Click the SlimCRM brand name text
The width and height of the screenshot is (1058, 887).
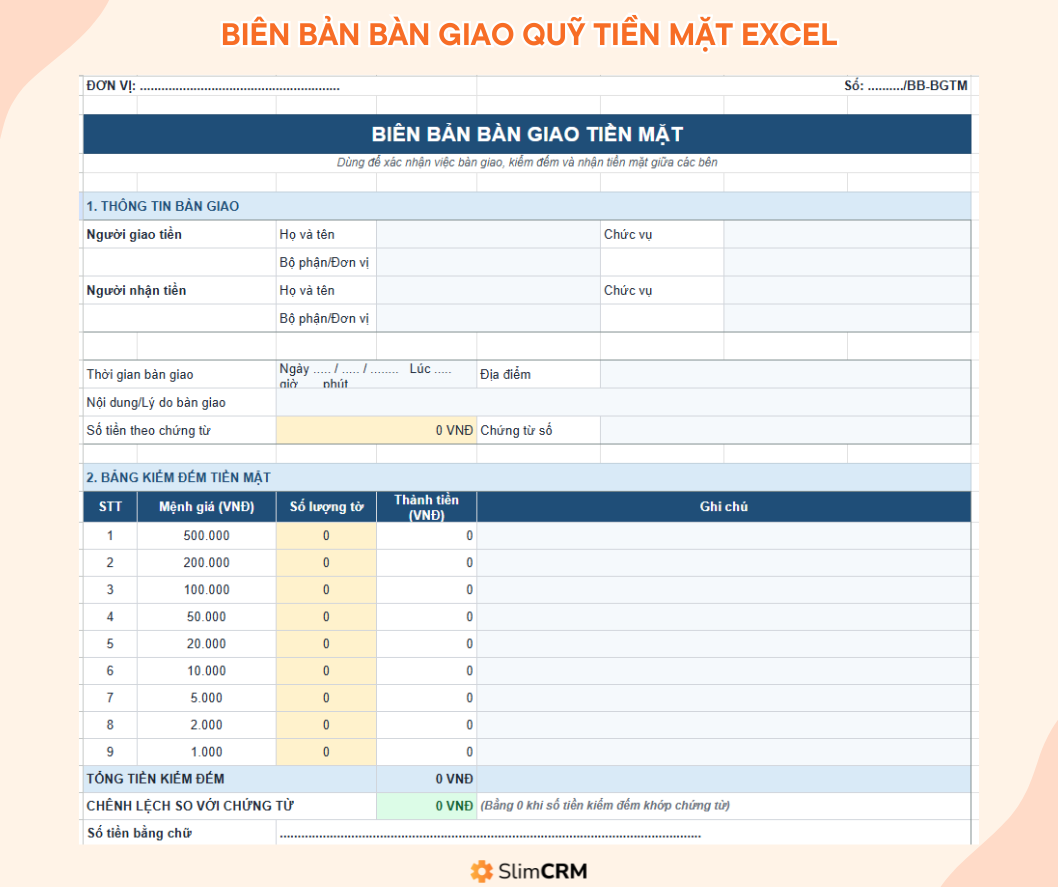coord(542,871)
